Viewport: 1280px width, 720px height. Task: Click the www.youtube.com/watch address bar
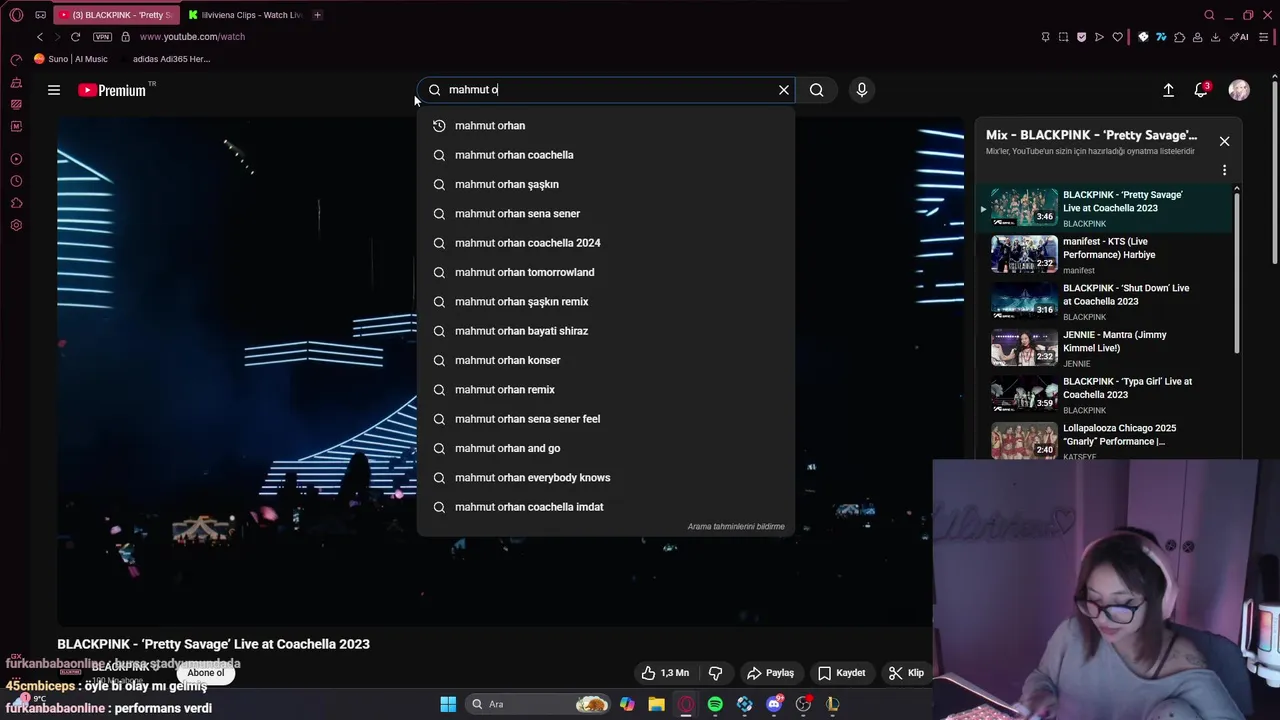click(192, 37)
